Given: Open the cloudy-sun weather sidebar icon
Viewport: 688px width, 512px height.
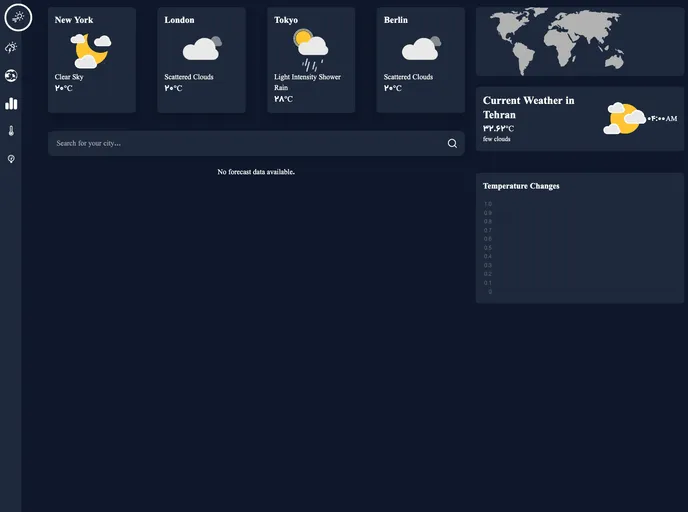Looking at the screenshot, I should (x=11, y=47).
